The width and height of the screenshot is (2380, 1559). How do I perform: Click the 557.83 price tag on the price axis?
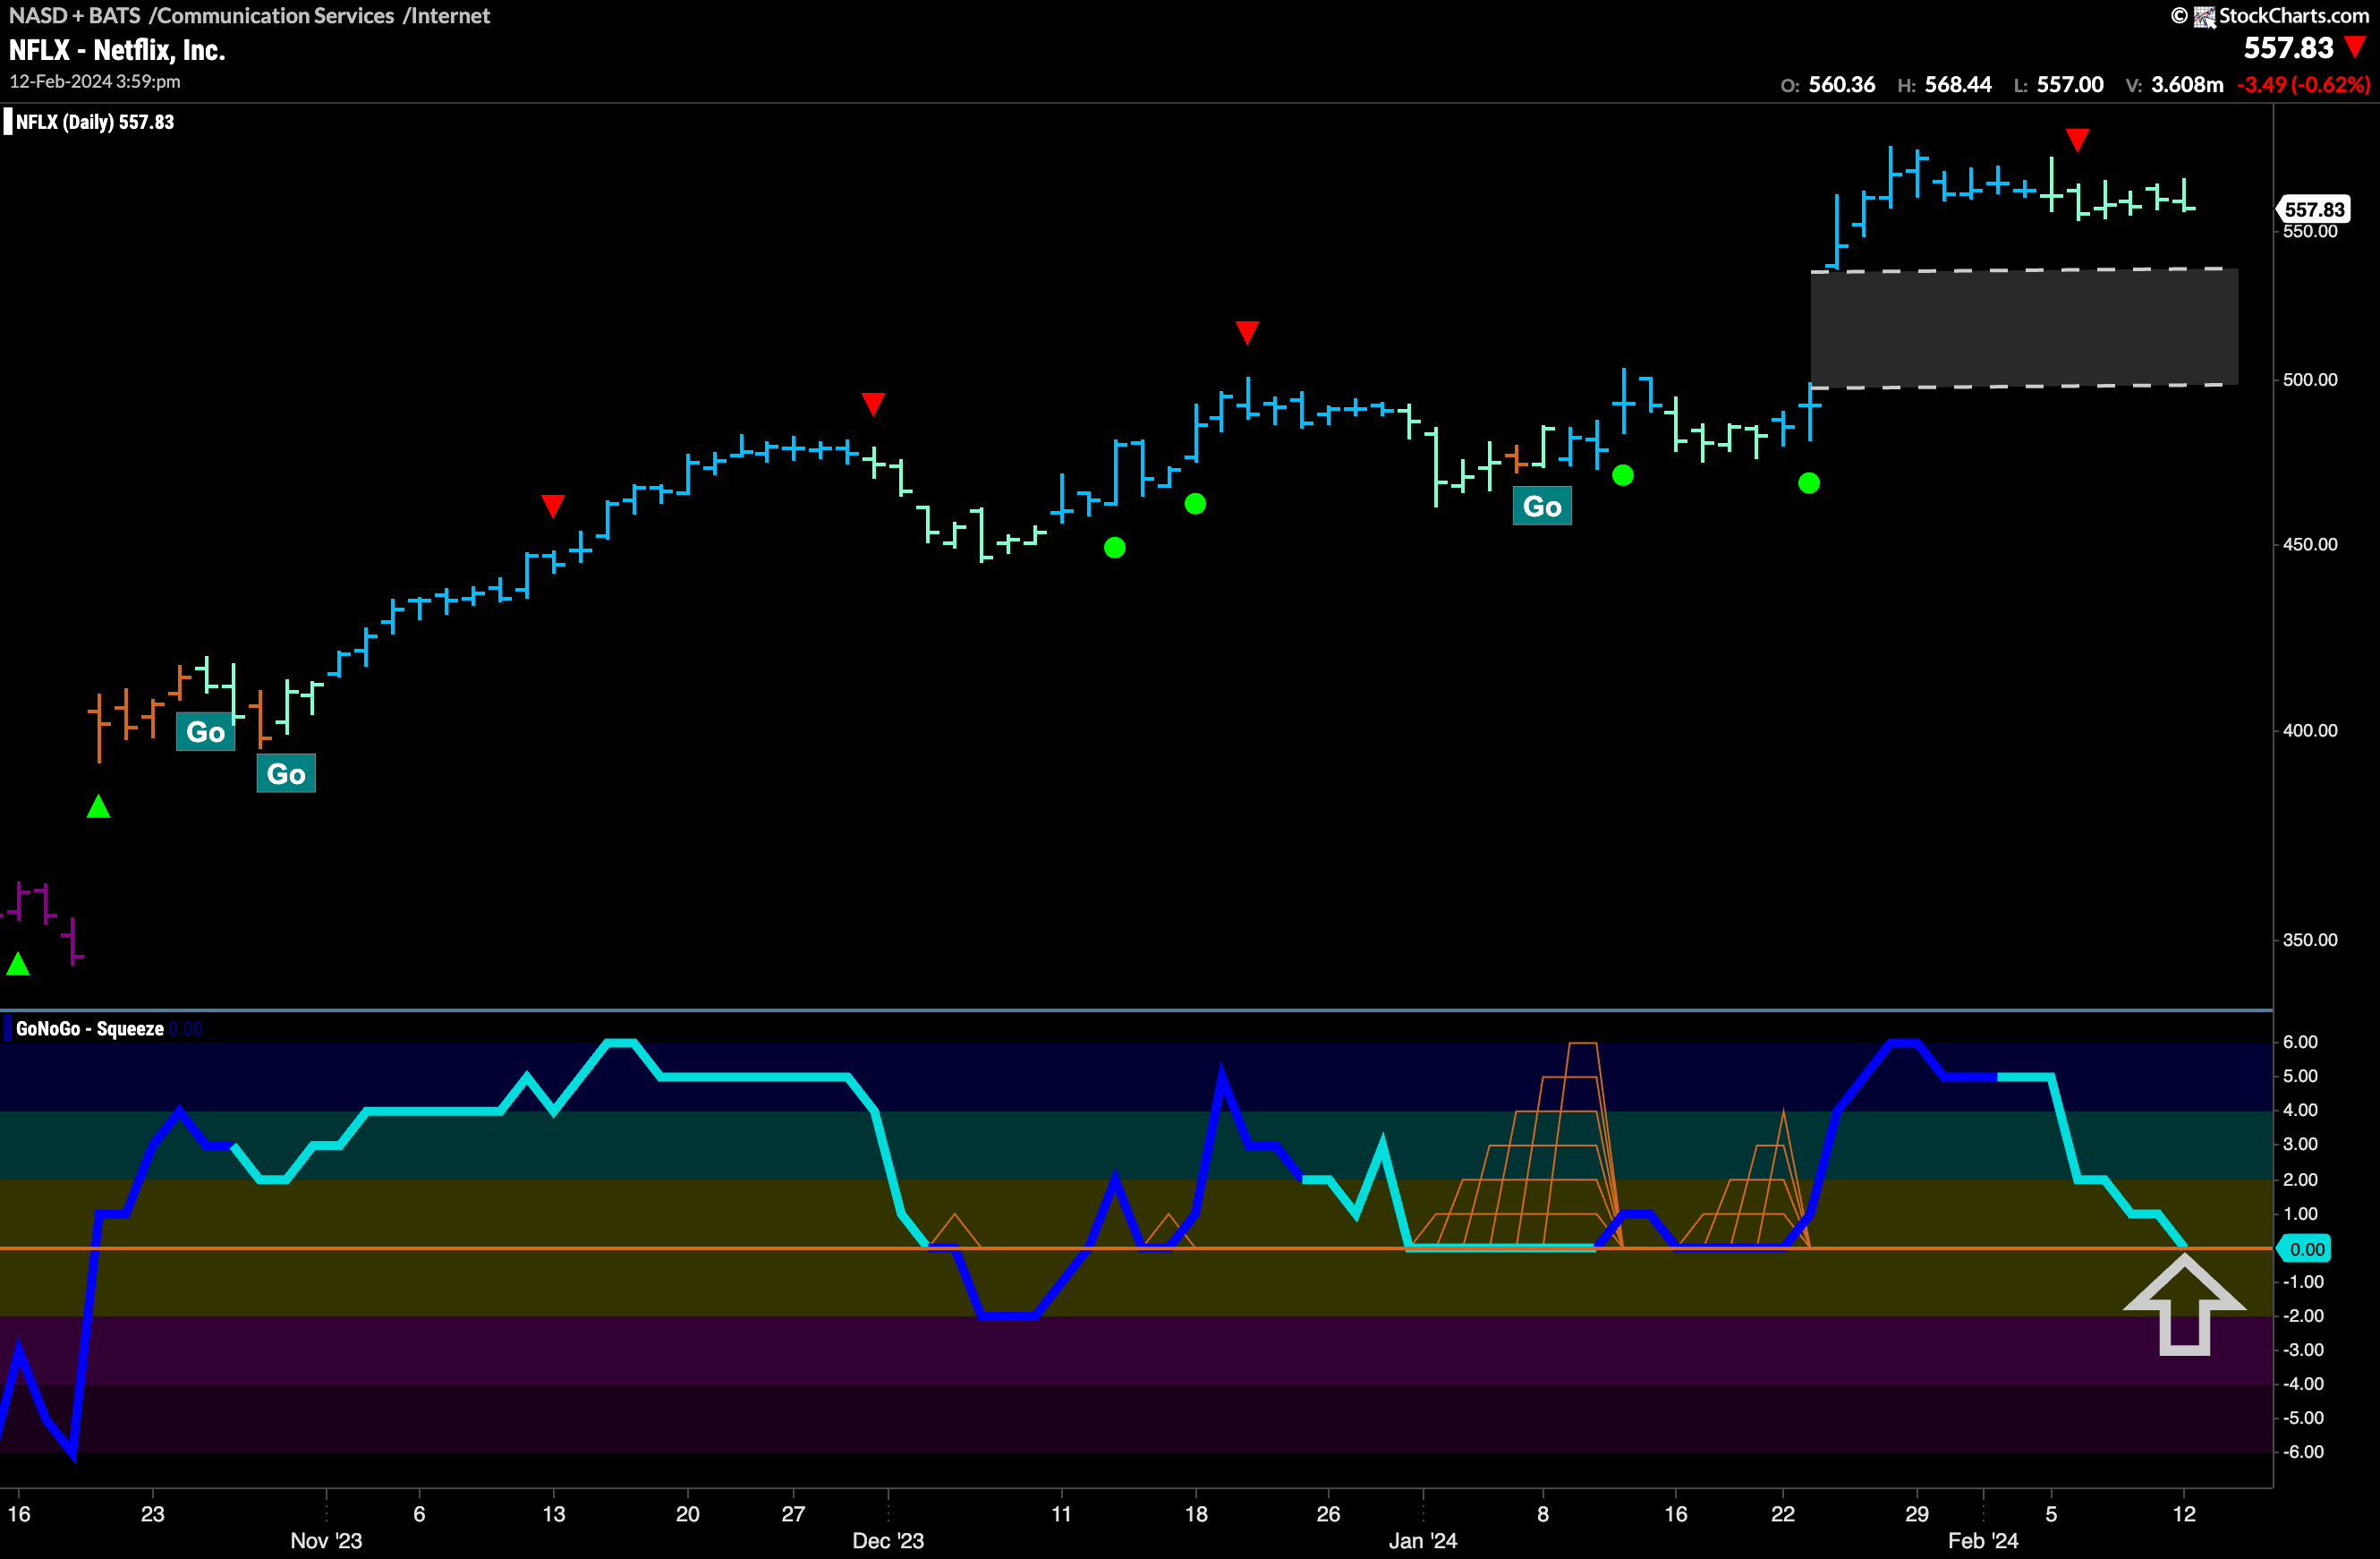point(2313,209)
